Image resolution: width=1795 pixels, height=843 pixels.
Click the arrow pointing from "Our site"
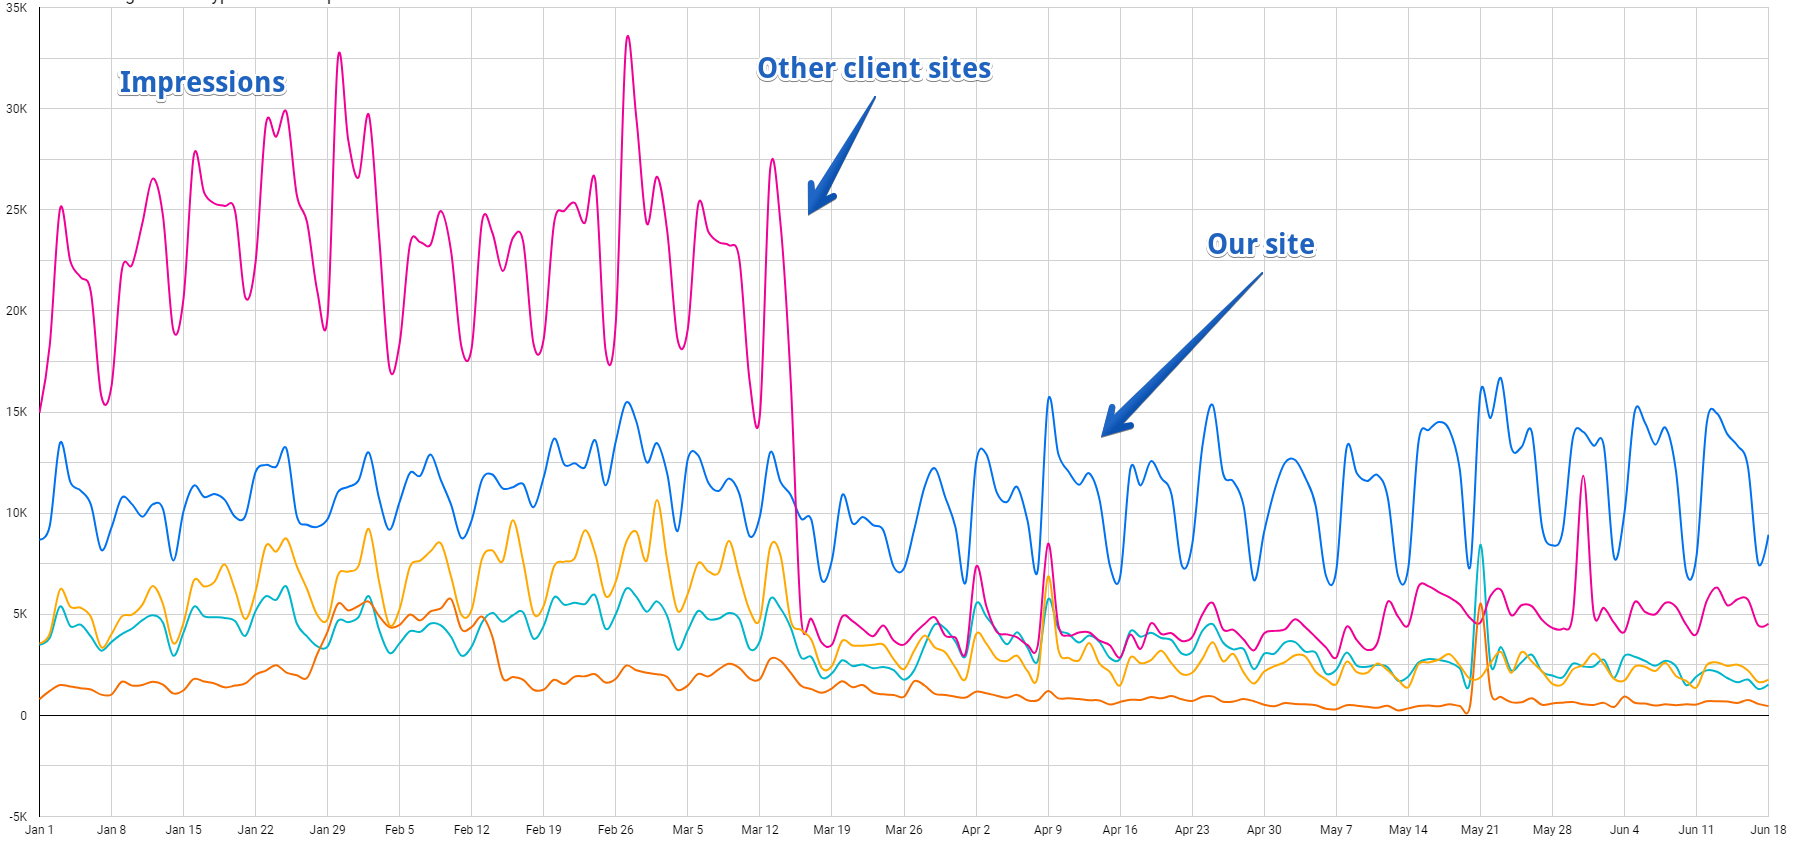[x=1180, y=356]
